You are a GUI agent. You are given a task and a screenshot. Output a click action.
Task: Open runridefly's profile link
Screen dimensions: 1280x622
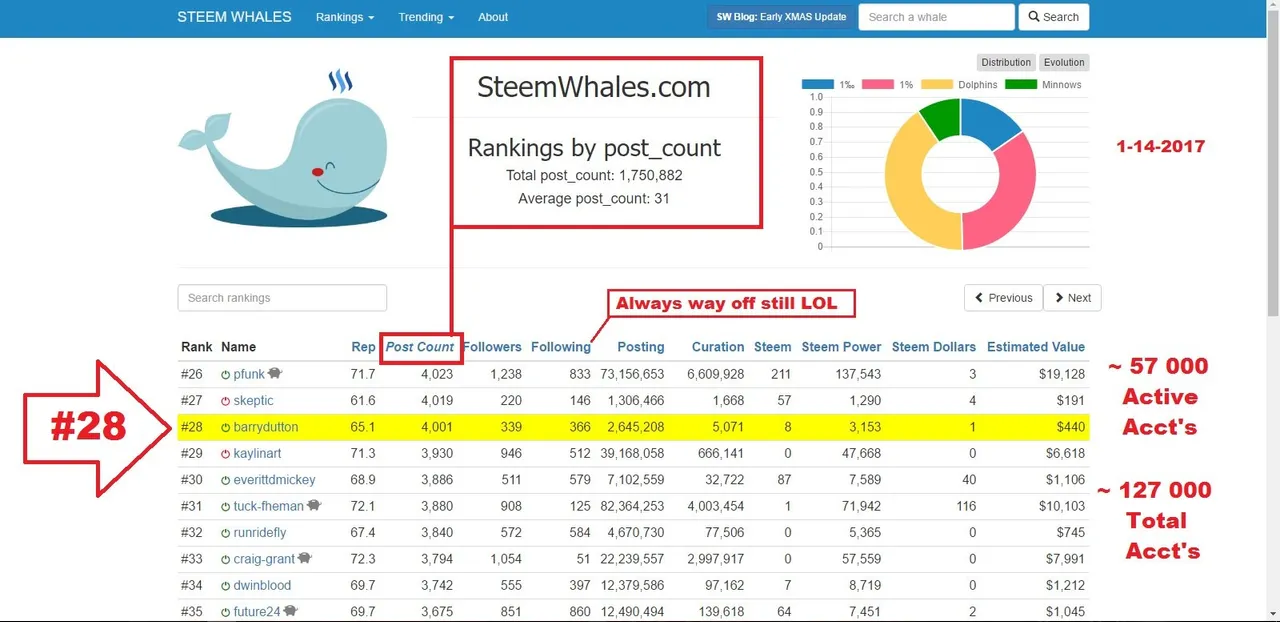click(260, 534)
